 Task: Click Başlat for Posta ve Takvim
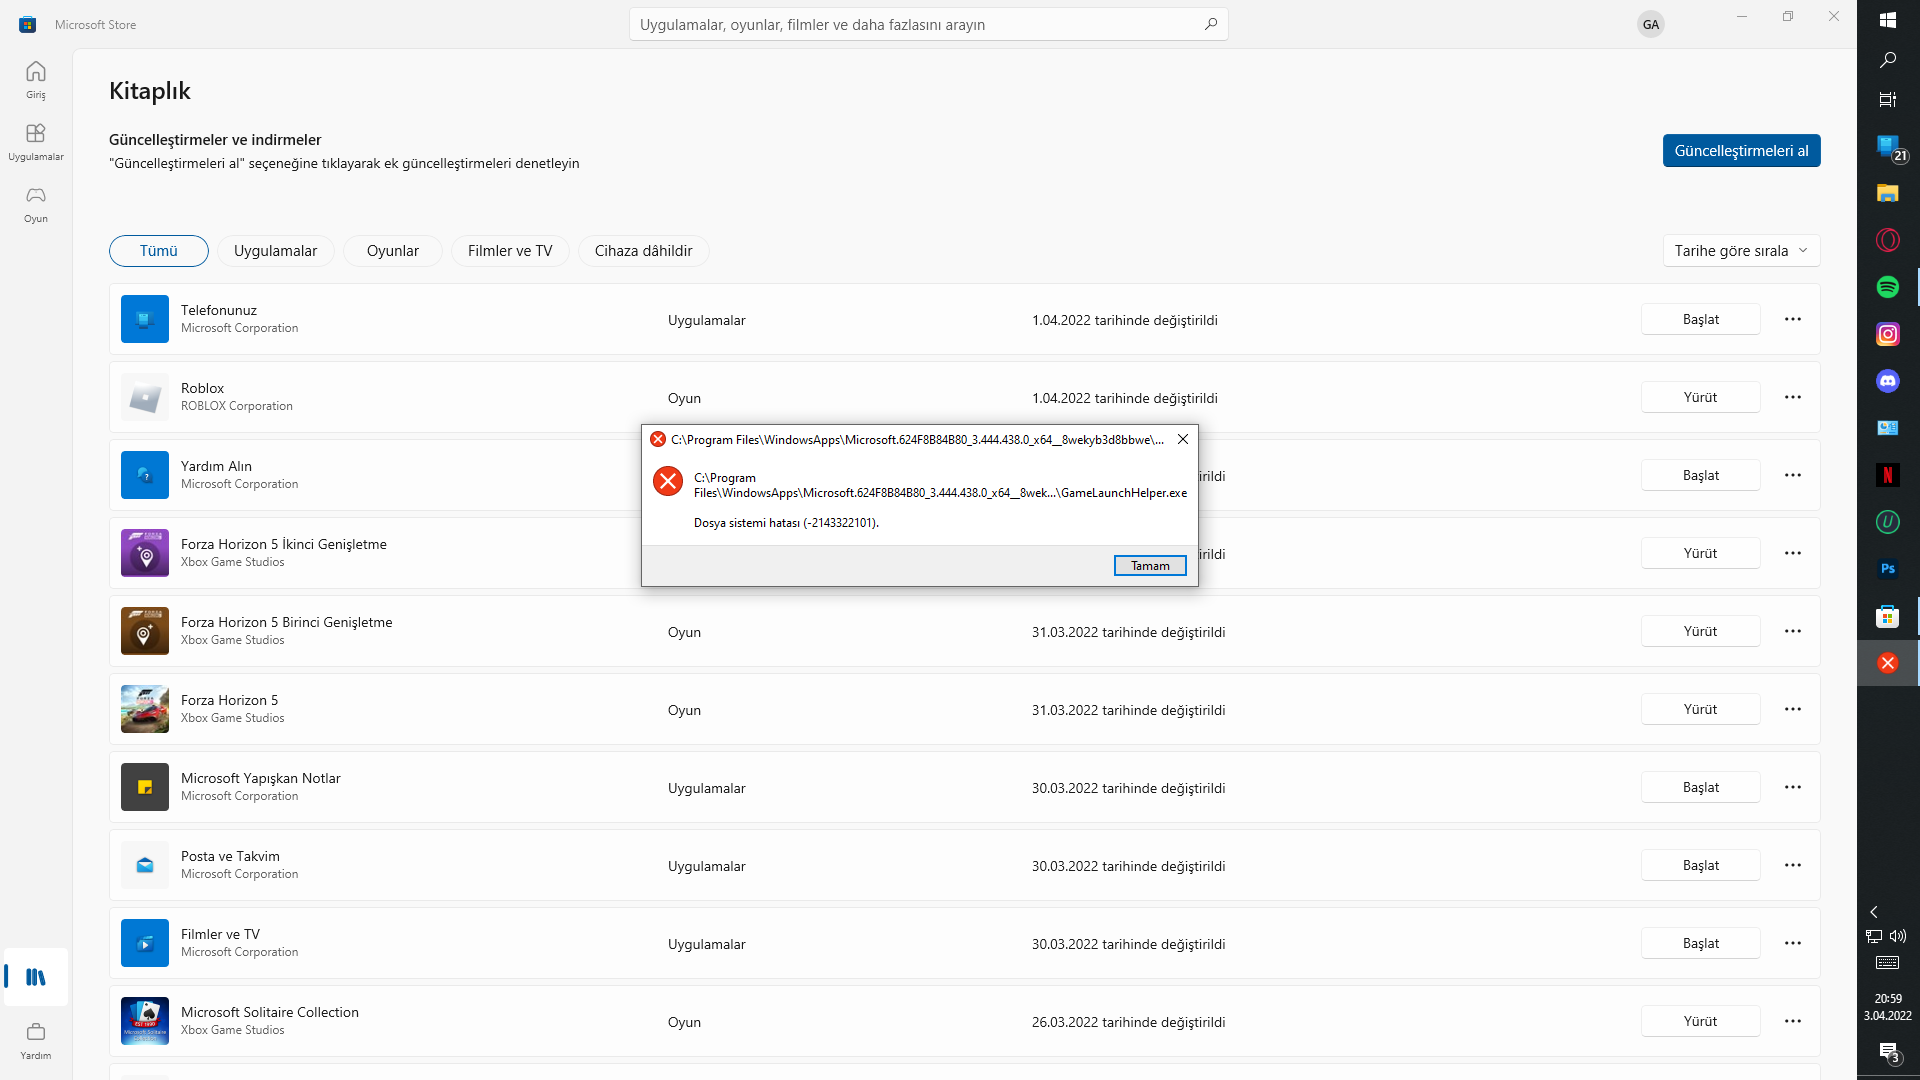(x=1700, y=865)
